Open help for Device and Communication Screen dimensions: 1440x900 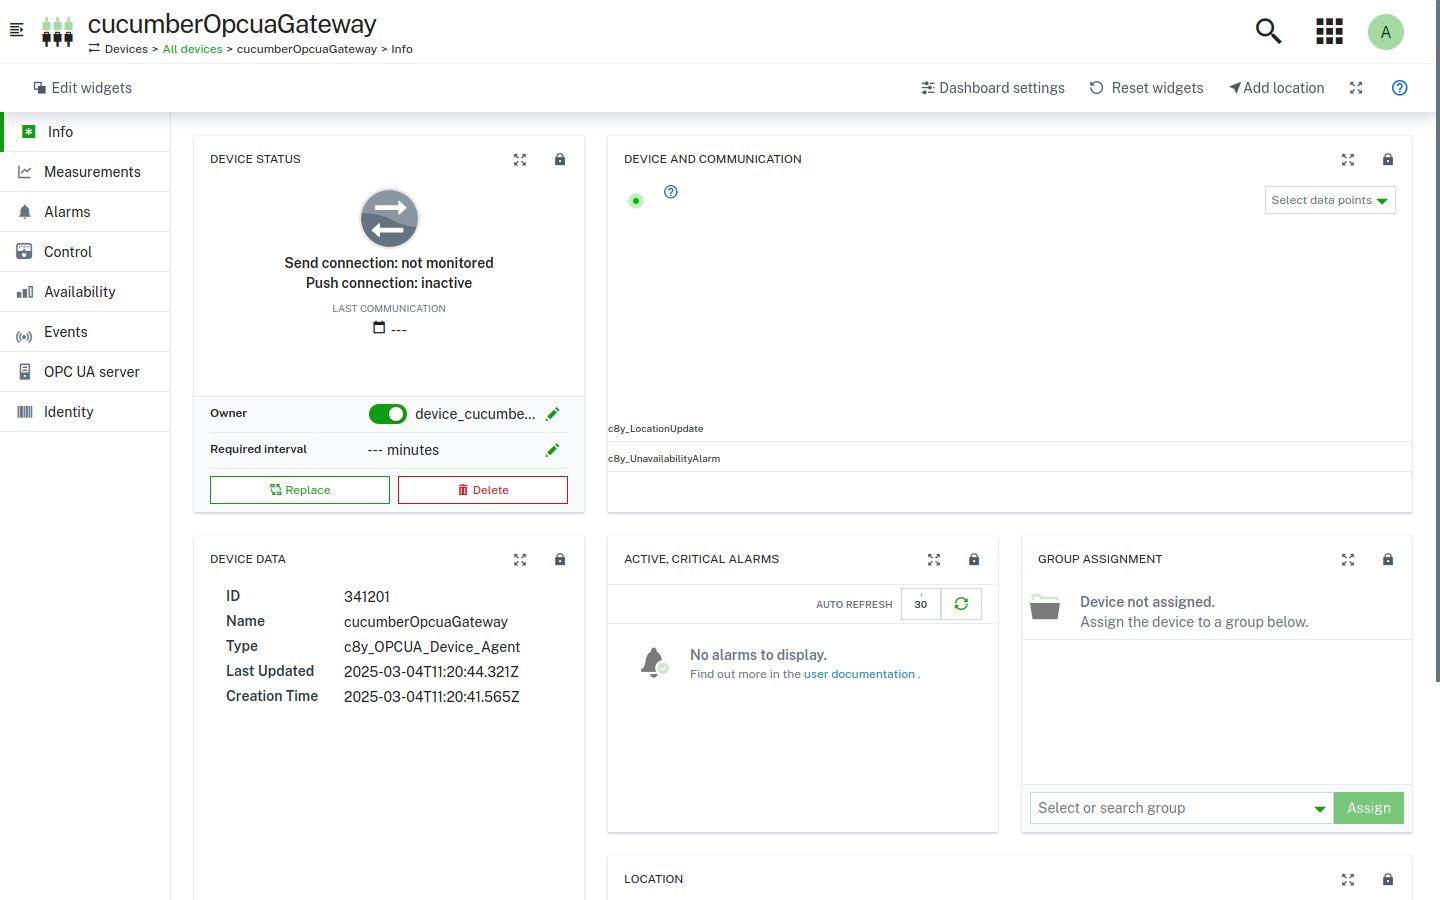tap(670, 191)
